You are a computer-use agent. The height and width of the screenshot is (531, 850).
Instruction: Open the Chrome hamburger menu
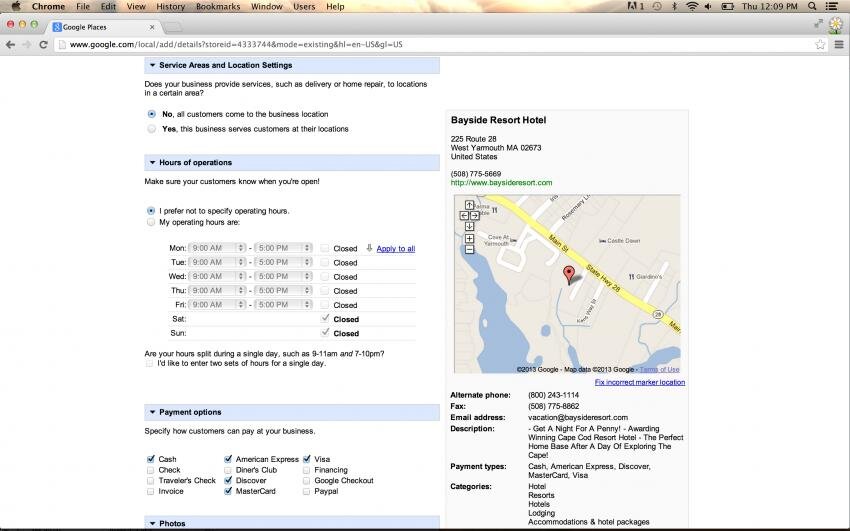(x=839, y=44)
